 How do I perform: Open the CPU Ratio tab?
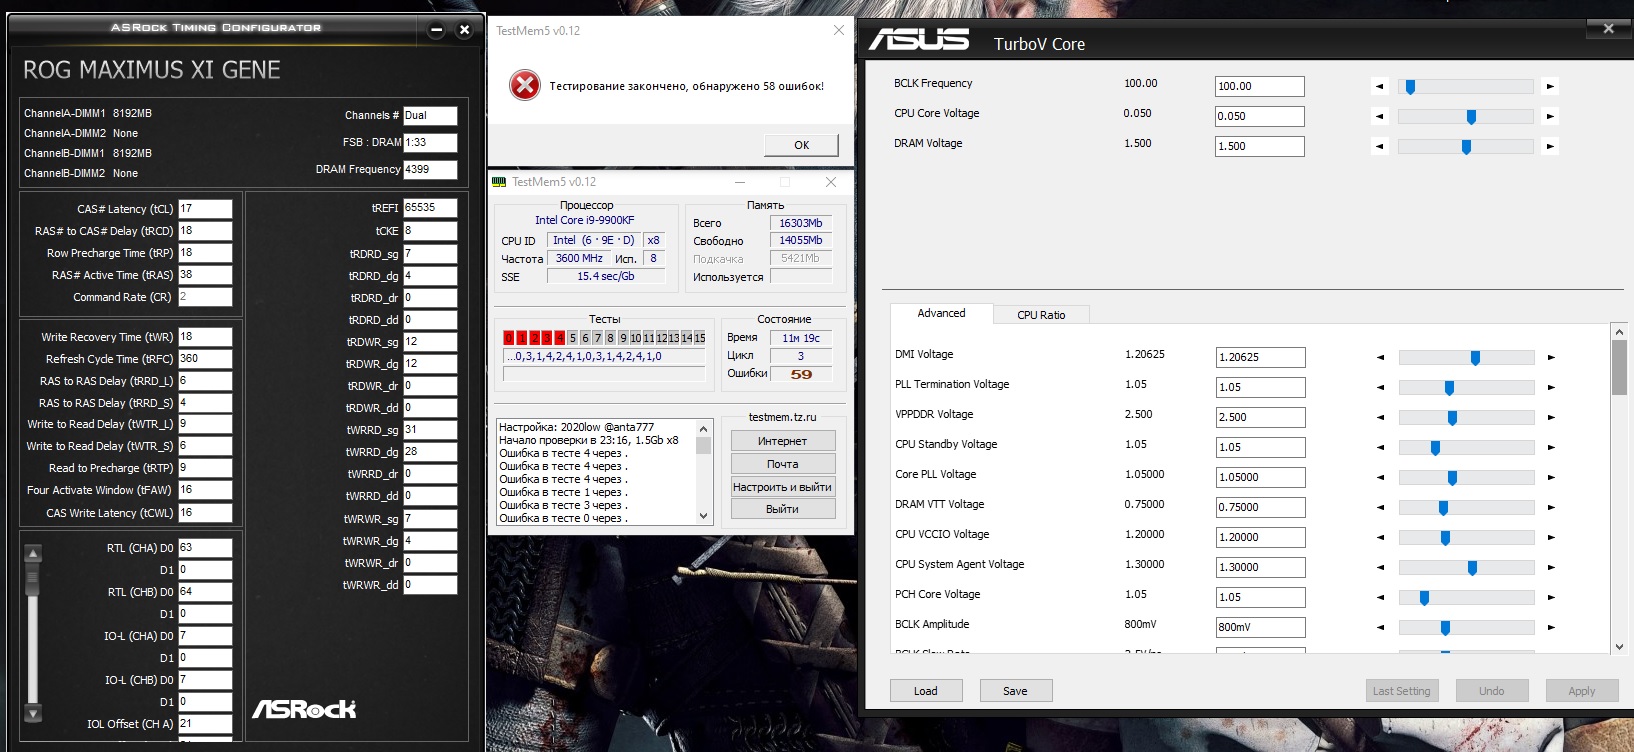1041,315
